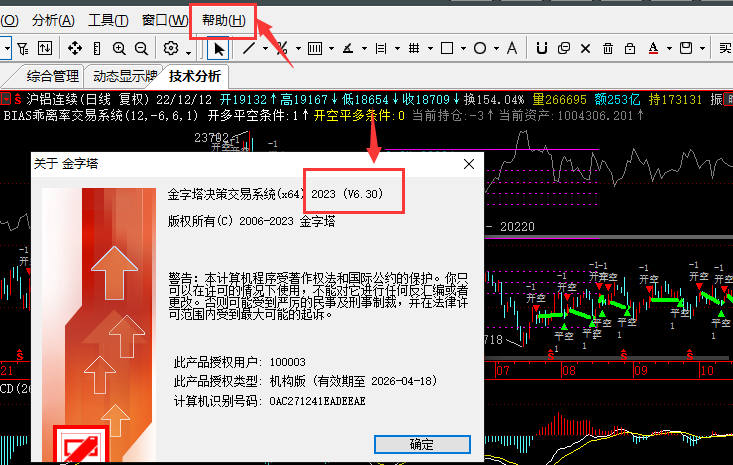Select the vertical ruler measure tool

[97, 48]
